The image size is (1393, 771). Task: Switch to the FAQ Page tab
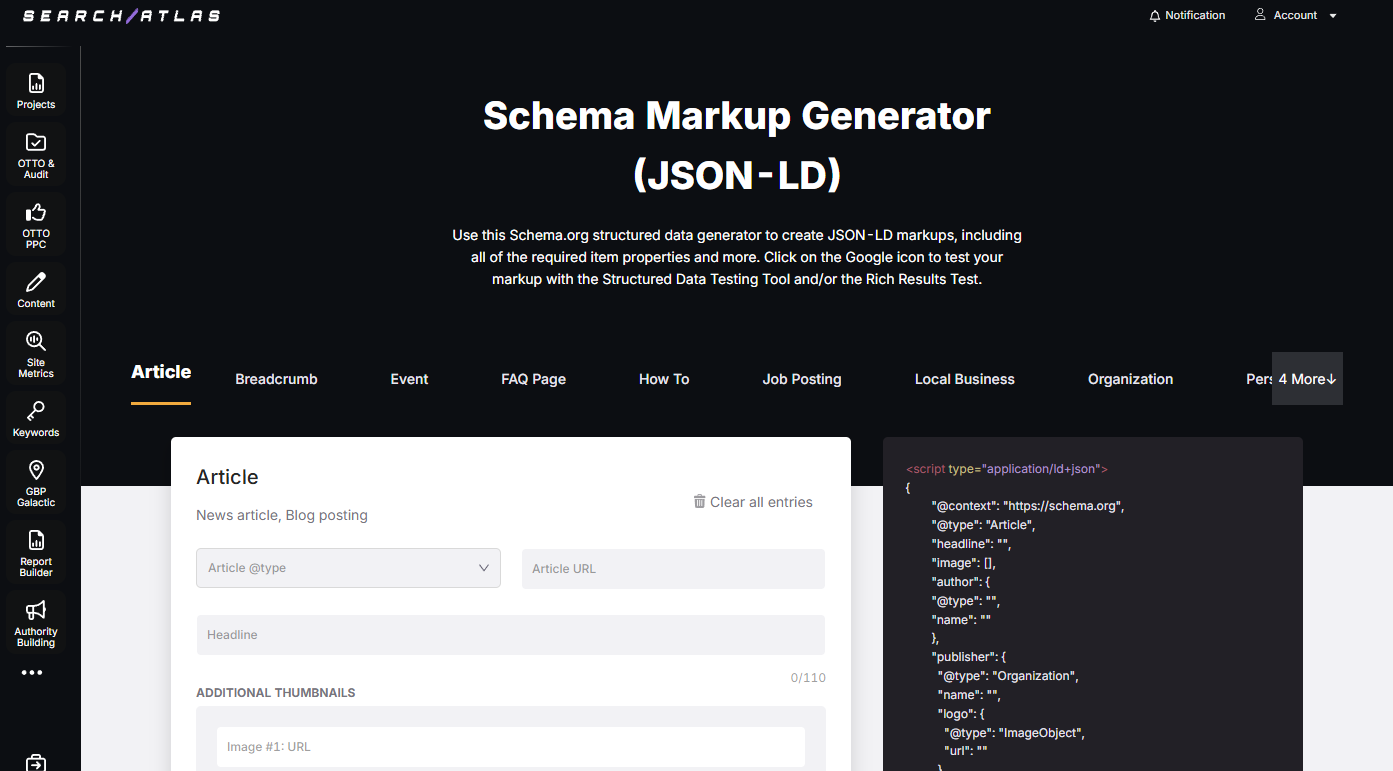pos(533,380)
